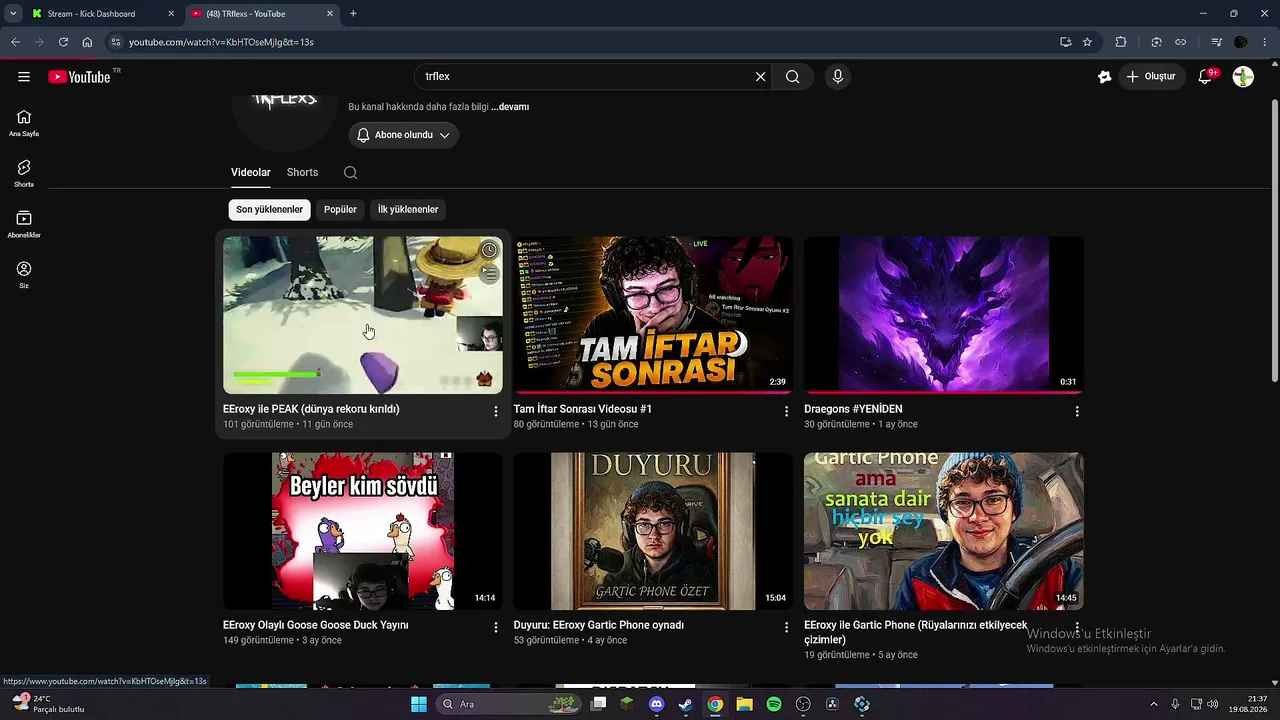Open a new browser tab
1280x720 pixels.
coord(353,14)
